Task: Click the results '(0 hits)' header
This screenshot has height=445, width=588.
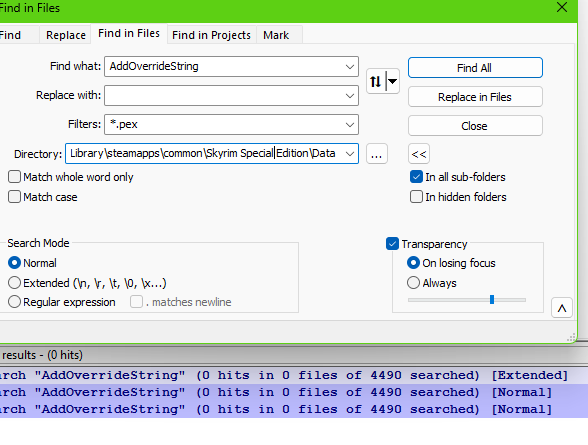Action: coord(41,355)
